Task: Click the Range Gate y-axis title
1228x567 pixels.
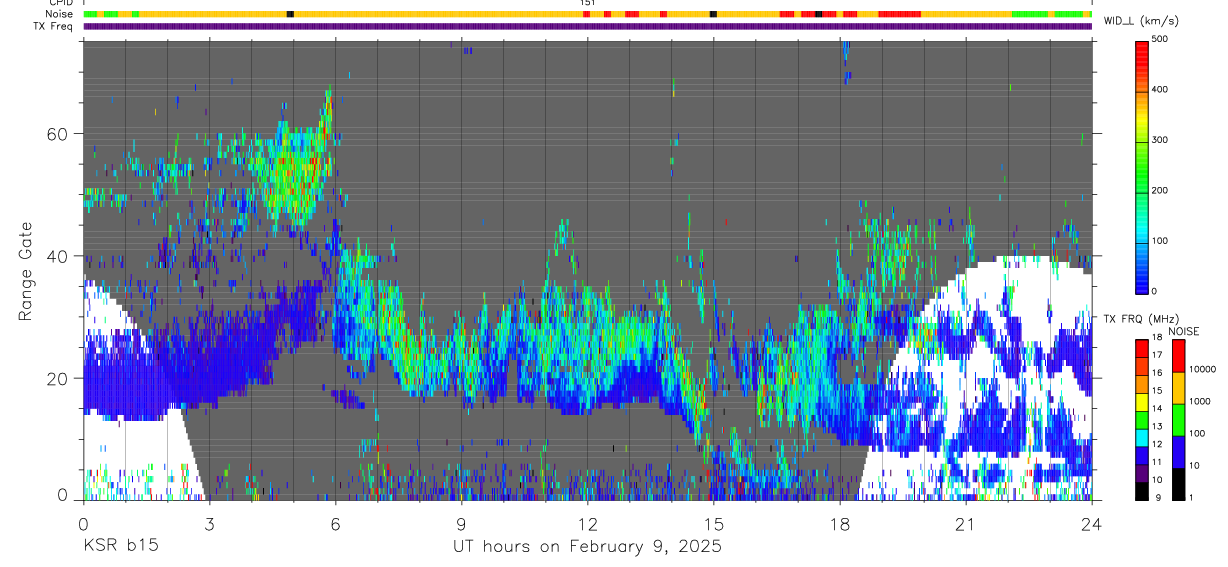Action: click(25, 272)
